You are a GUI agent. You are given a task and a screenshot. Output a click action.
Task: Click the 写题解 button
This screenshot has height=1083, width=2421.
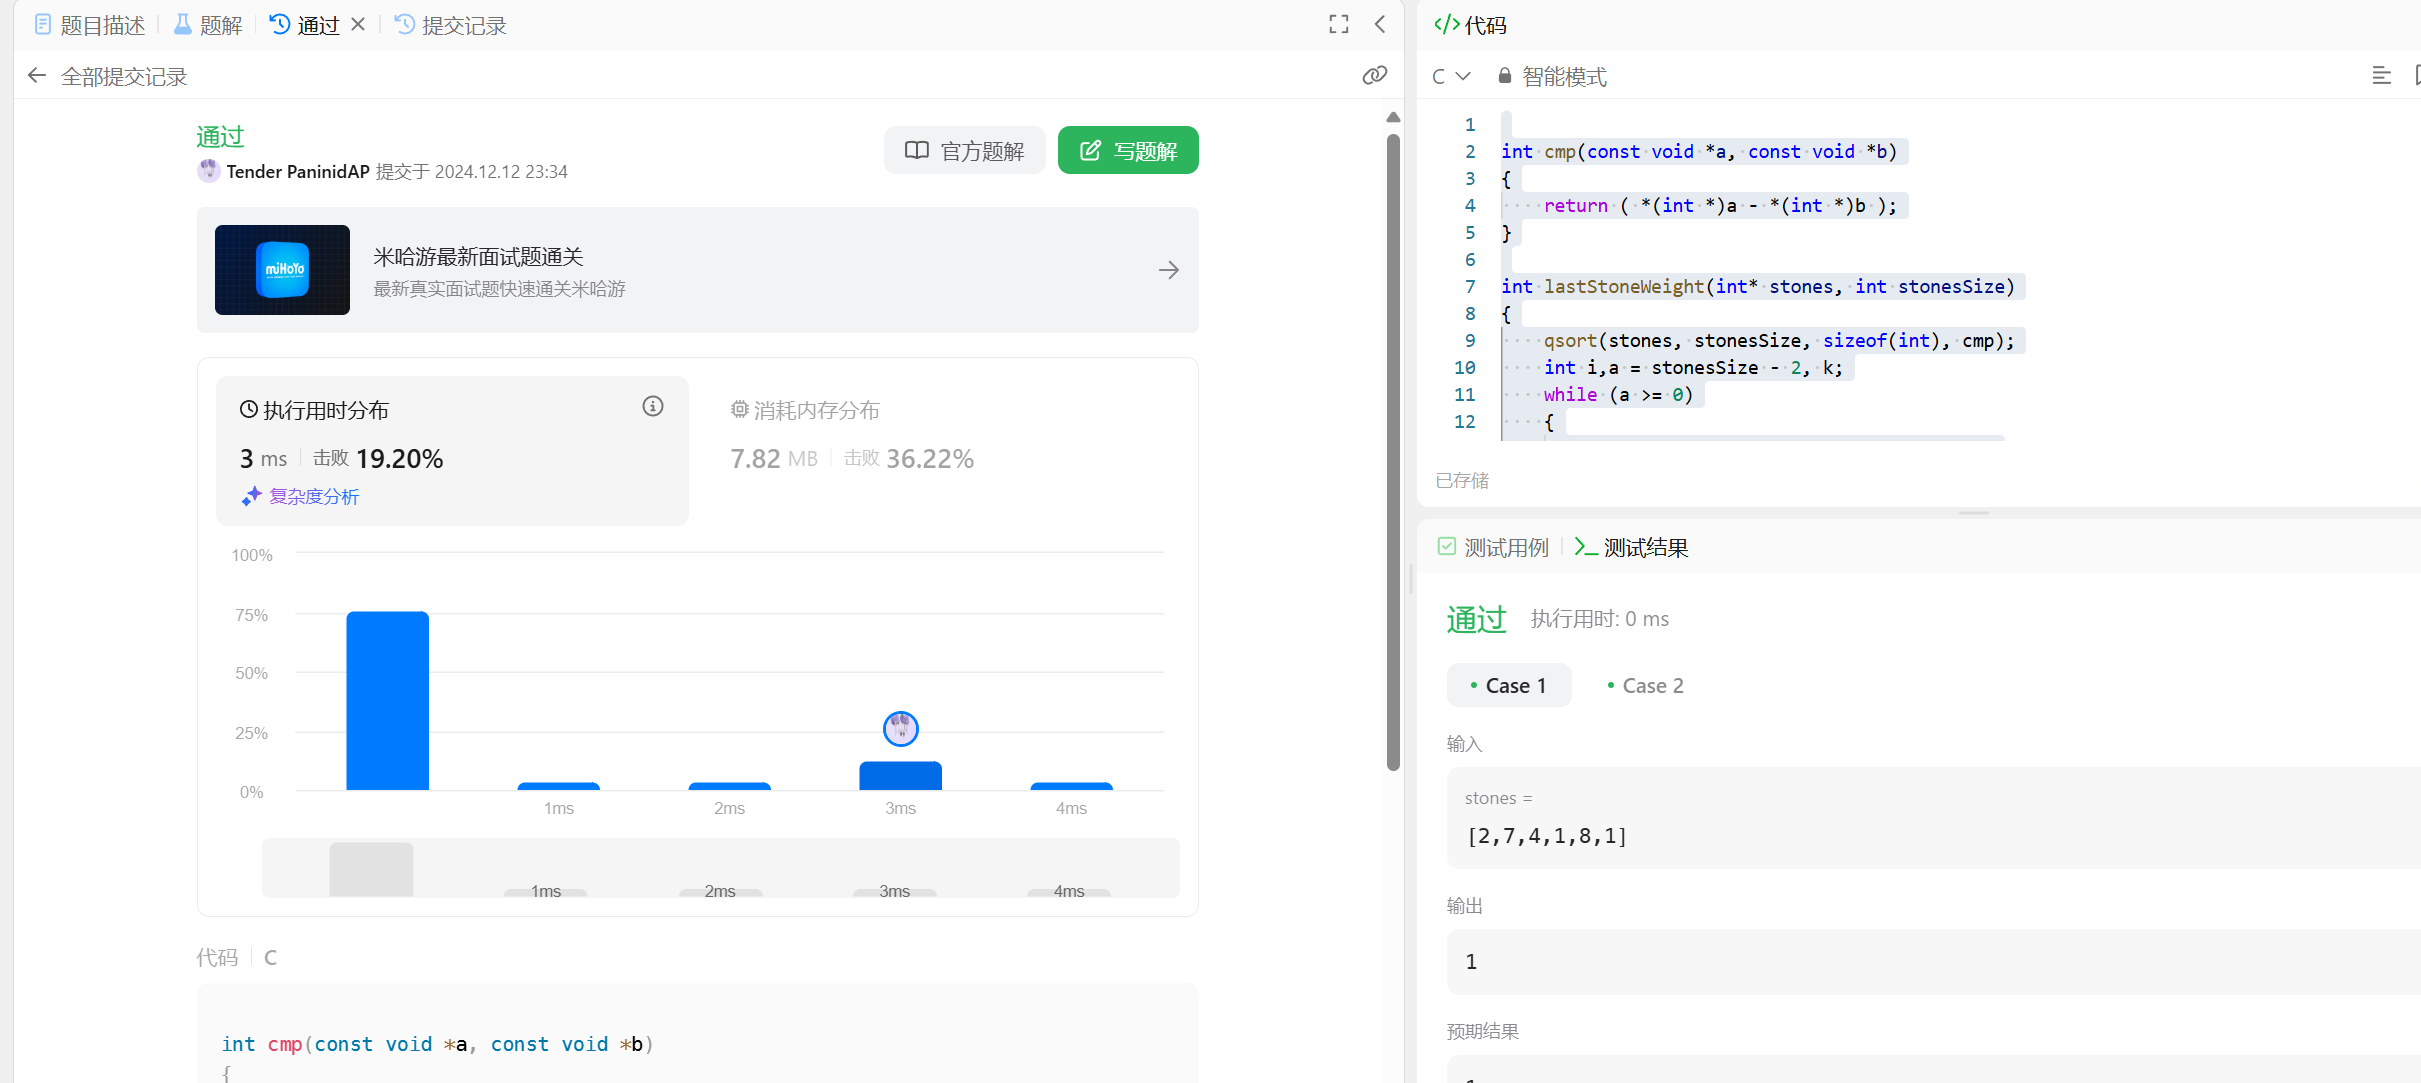pos(1128,150)
